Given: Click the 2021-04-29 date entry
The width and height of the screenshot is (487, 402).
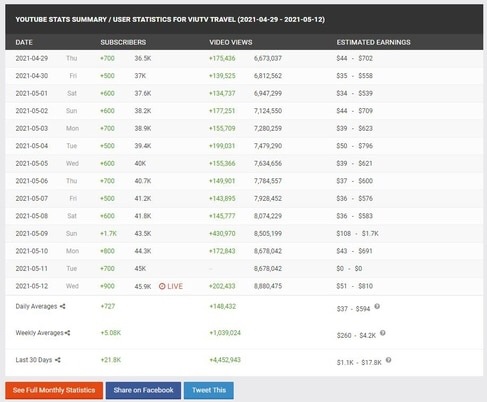Looking at the screenshot, I should [x=32, y=58].
